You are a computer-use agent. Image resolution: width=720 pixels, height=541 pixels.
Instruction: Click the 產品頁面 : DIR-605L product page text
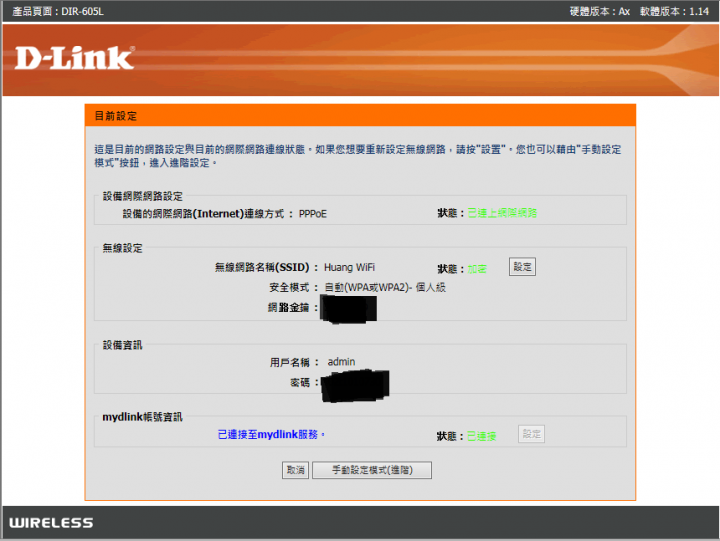58,11
